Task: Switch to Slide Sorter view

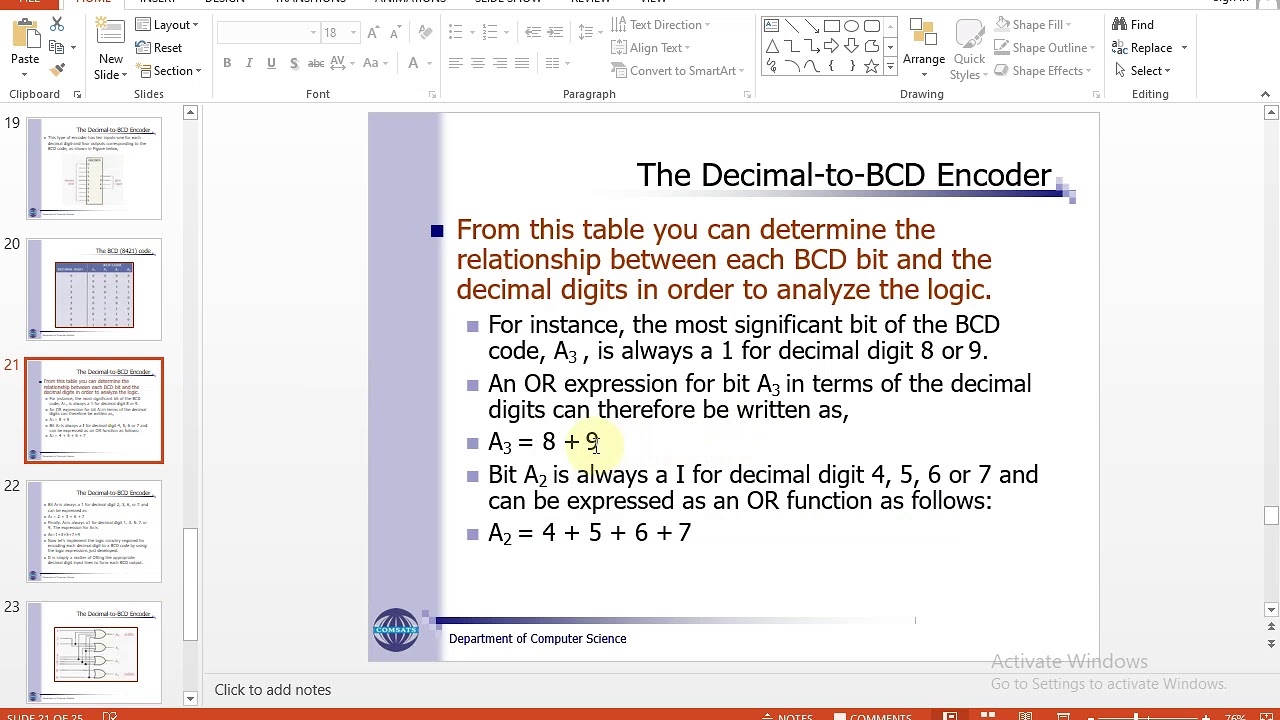Action: click(x=988, y=716)
